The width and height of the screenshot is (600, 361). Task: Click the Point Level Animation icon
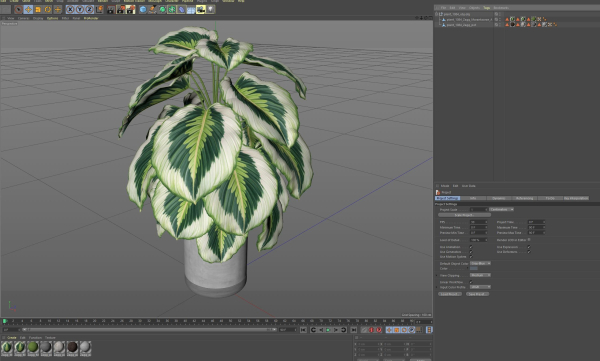pos(419,330)
